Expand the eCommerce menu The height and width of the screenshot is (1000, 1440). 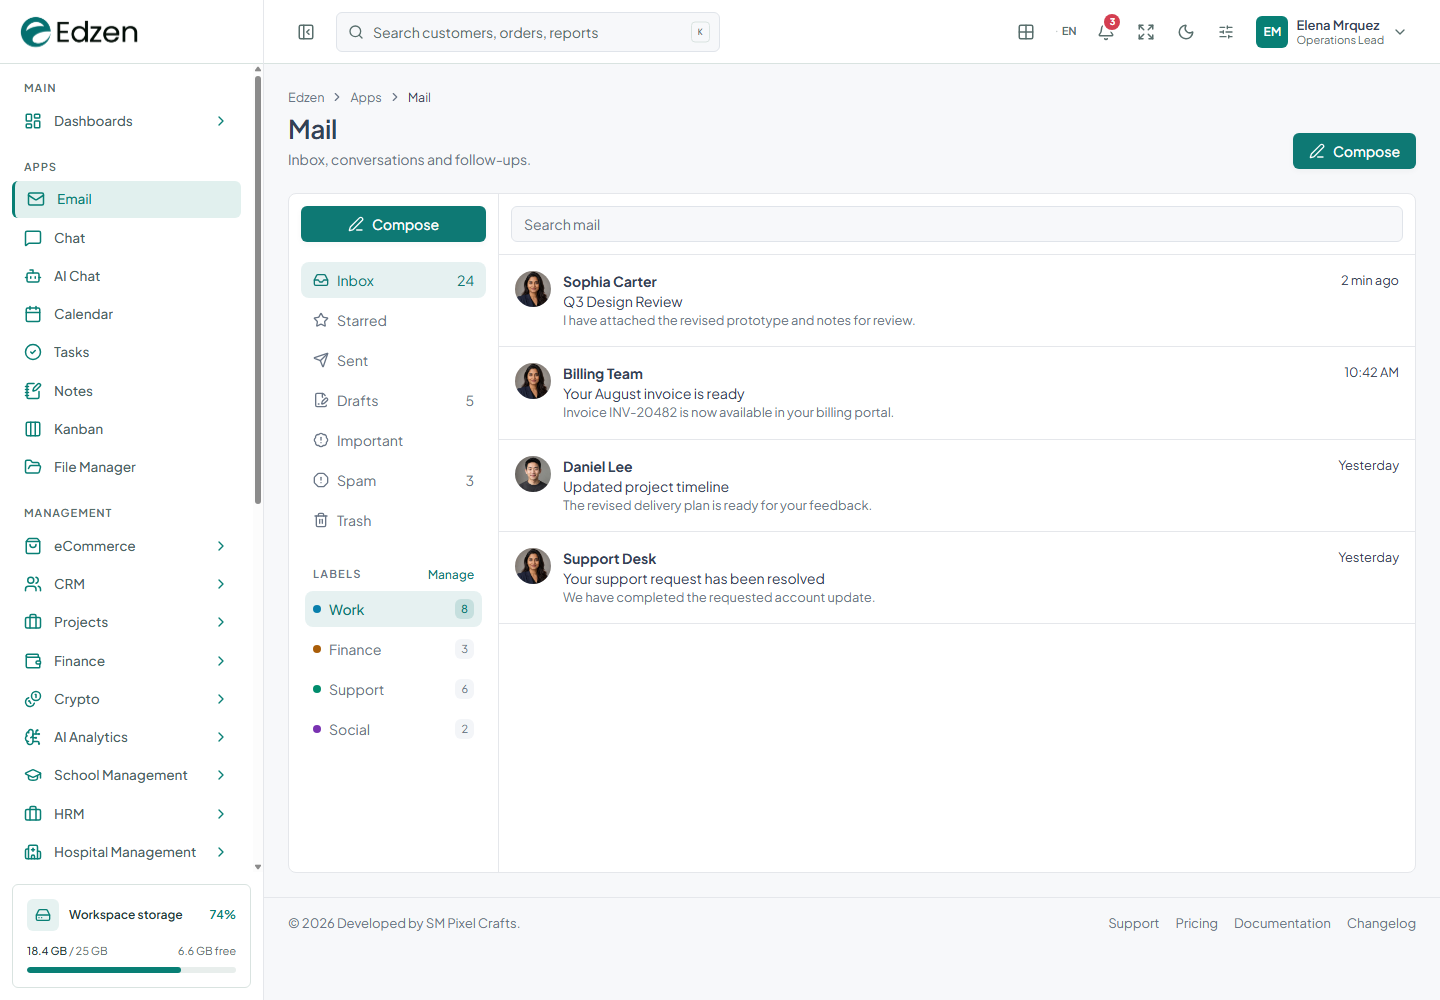[126, 546]
